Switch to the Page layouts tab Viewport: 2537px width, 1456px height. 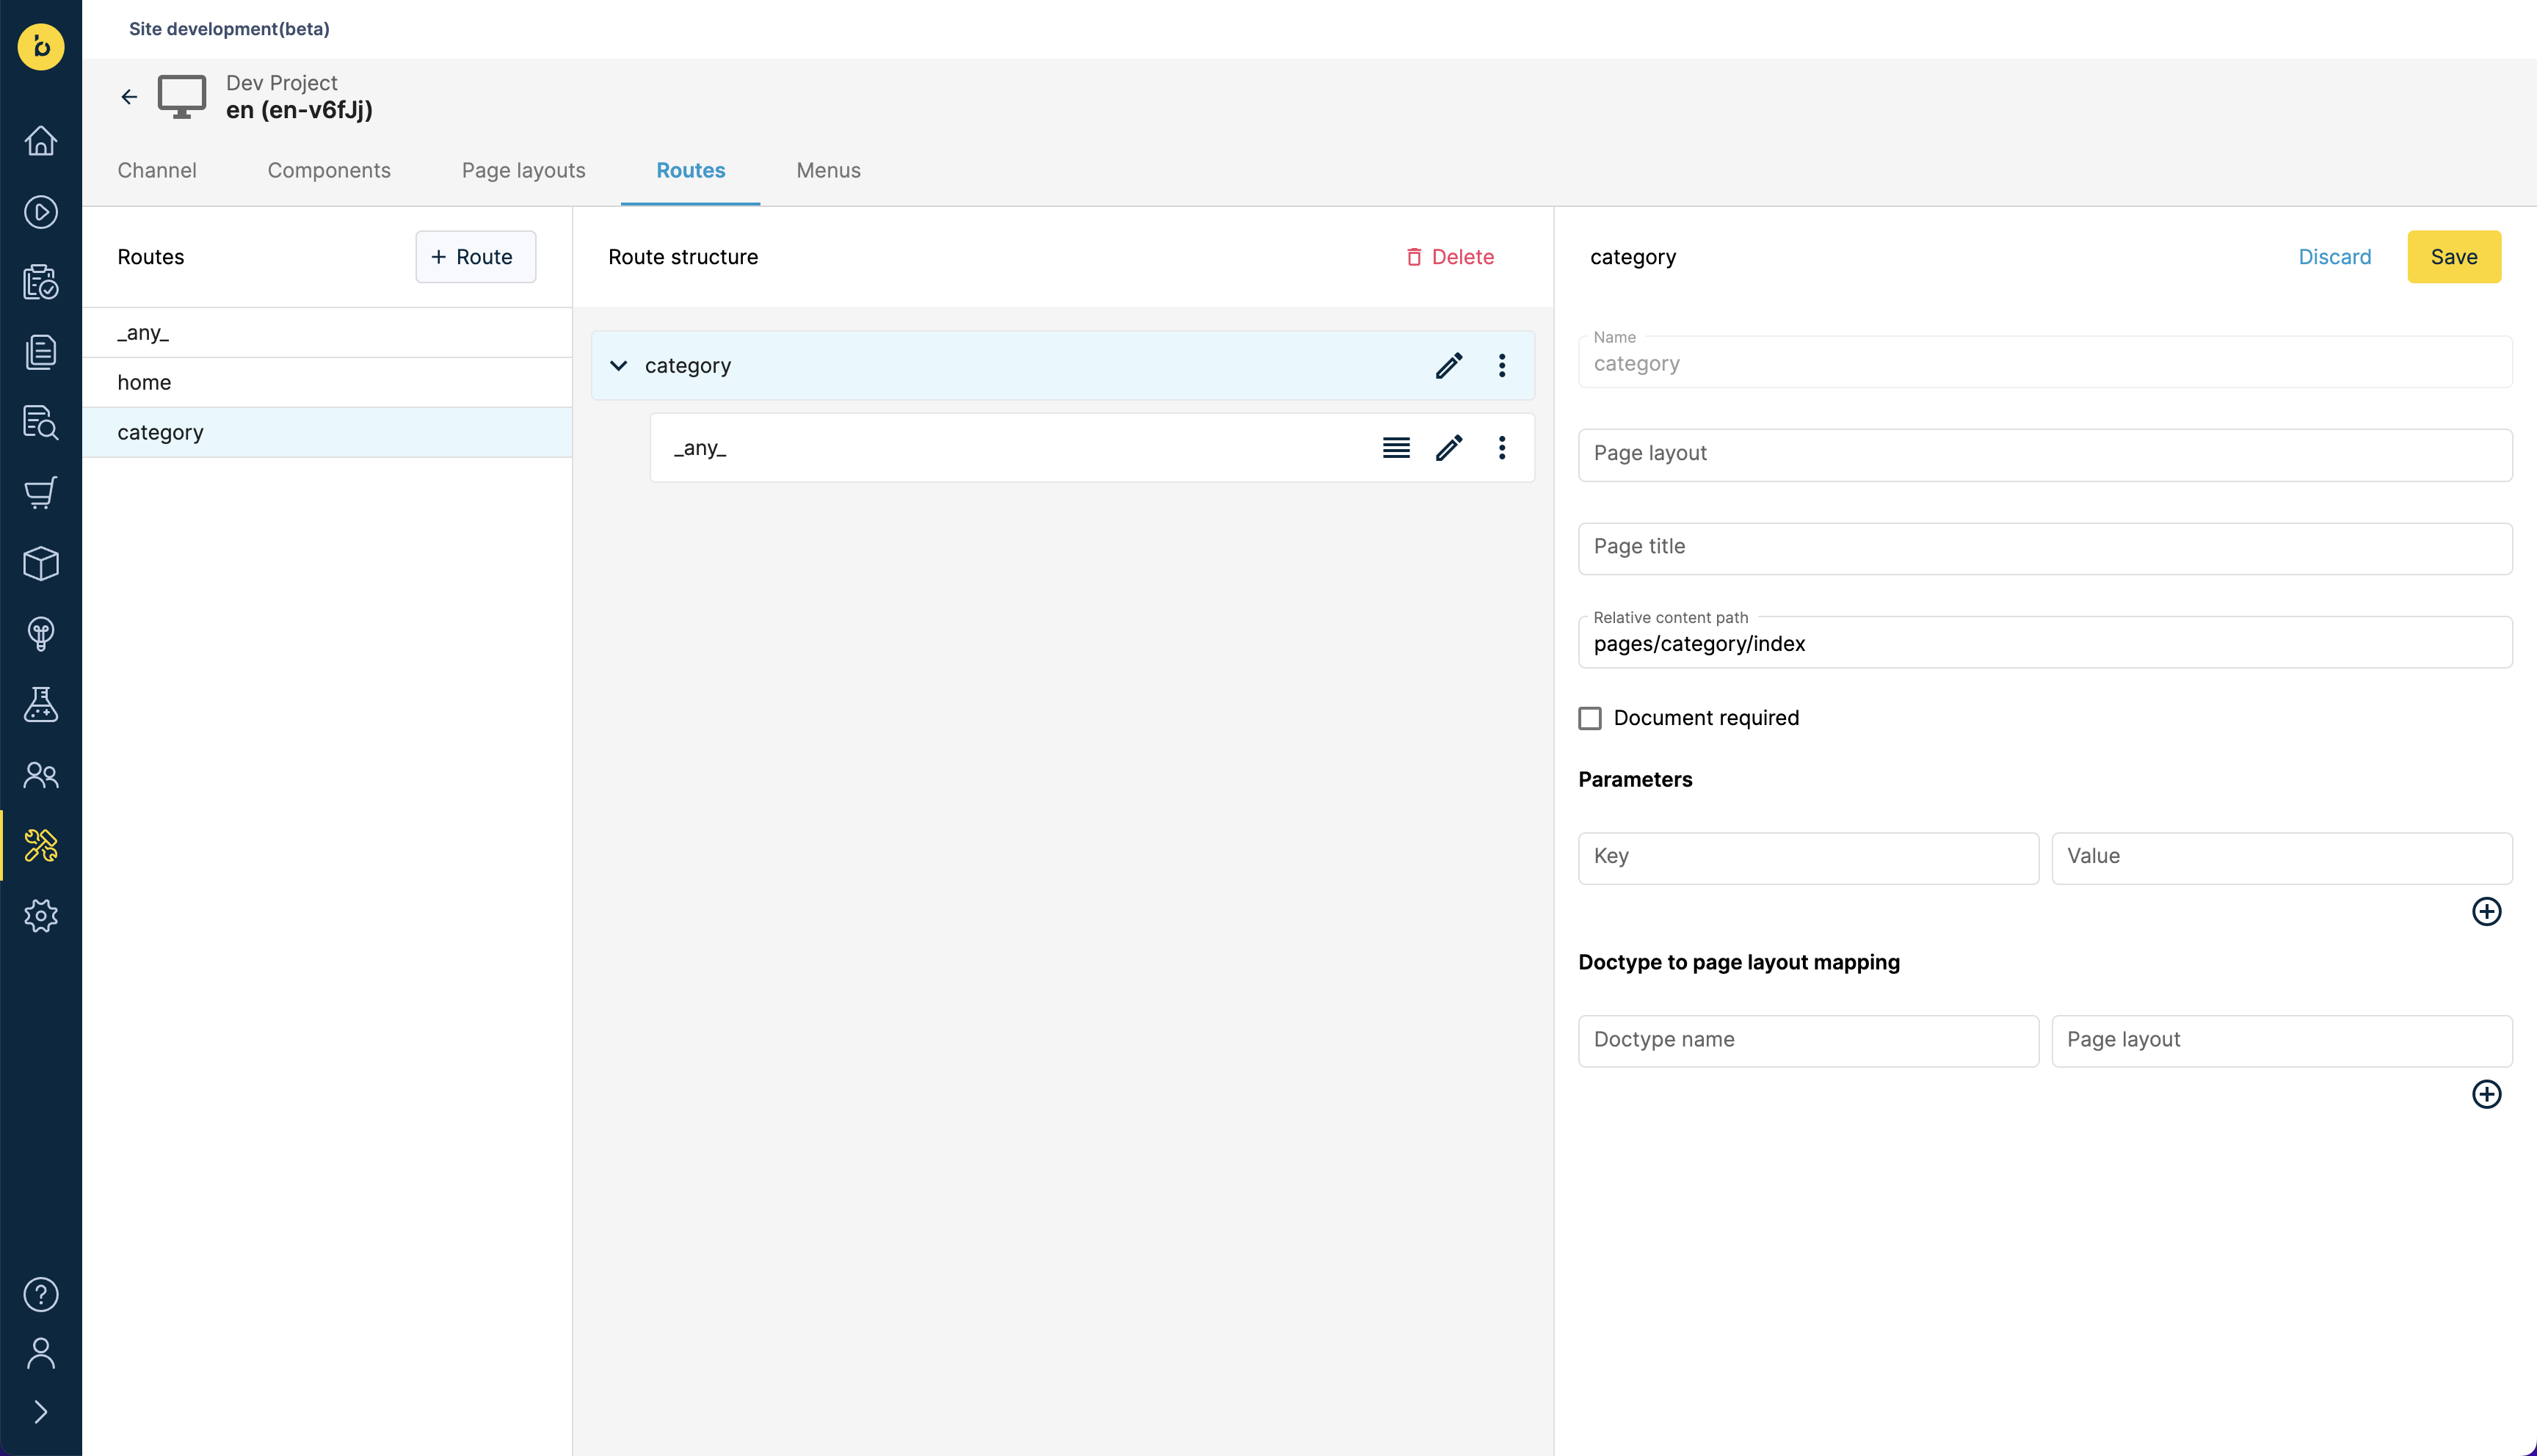click(x=523, y=171)
